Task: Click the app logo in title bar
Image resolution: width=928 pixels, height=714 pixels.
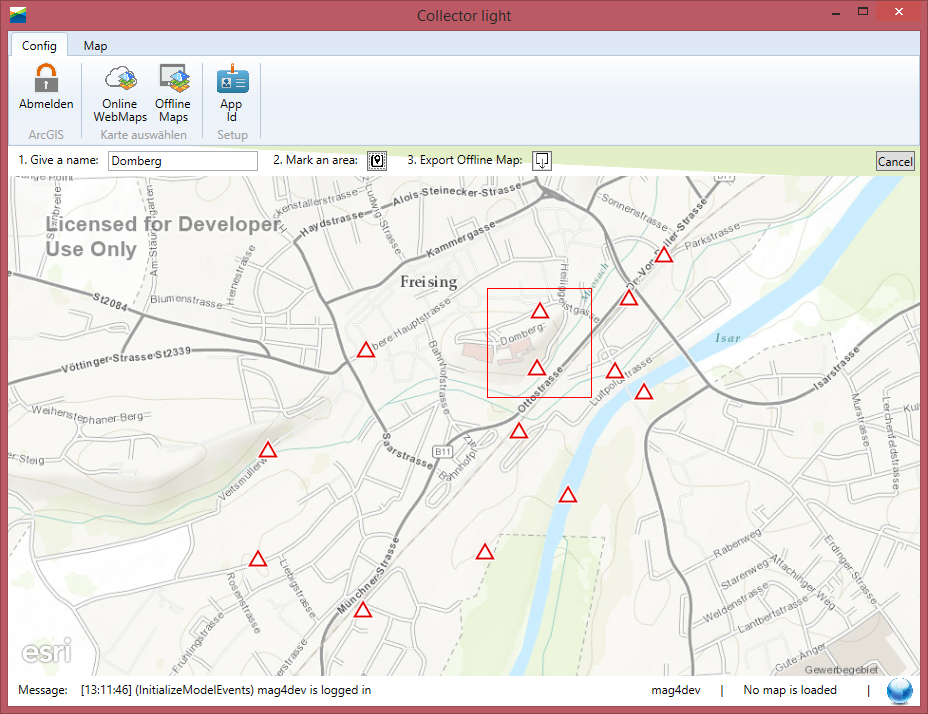Action: pyautogui.click(x=18, y=14)
